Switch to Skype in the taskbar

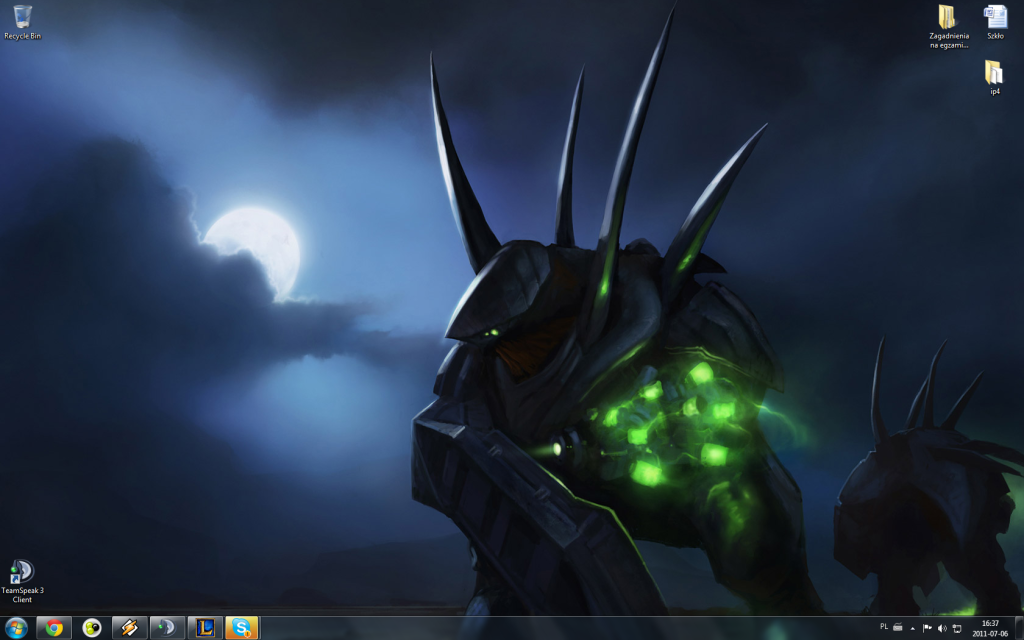242,628
